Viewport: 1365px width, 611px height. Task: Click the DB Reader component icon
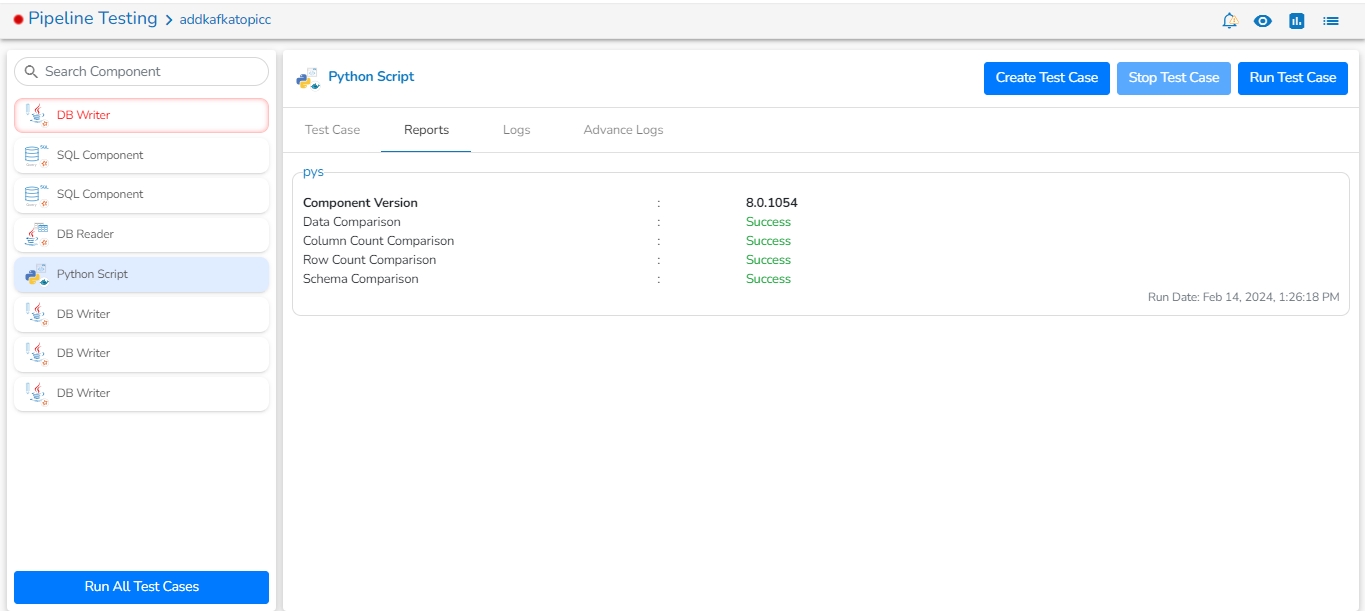click(x=36, y=235)
